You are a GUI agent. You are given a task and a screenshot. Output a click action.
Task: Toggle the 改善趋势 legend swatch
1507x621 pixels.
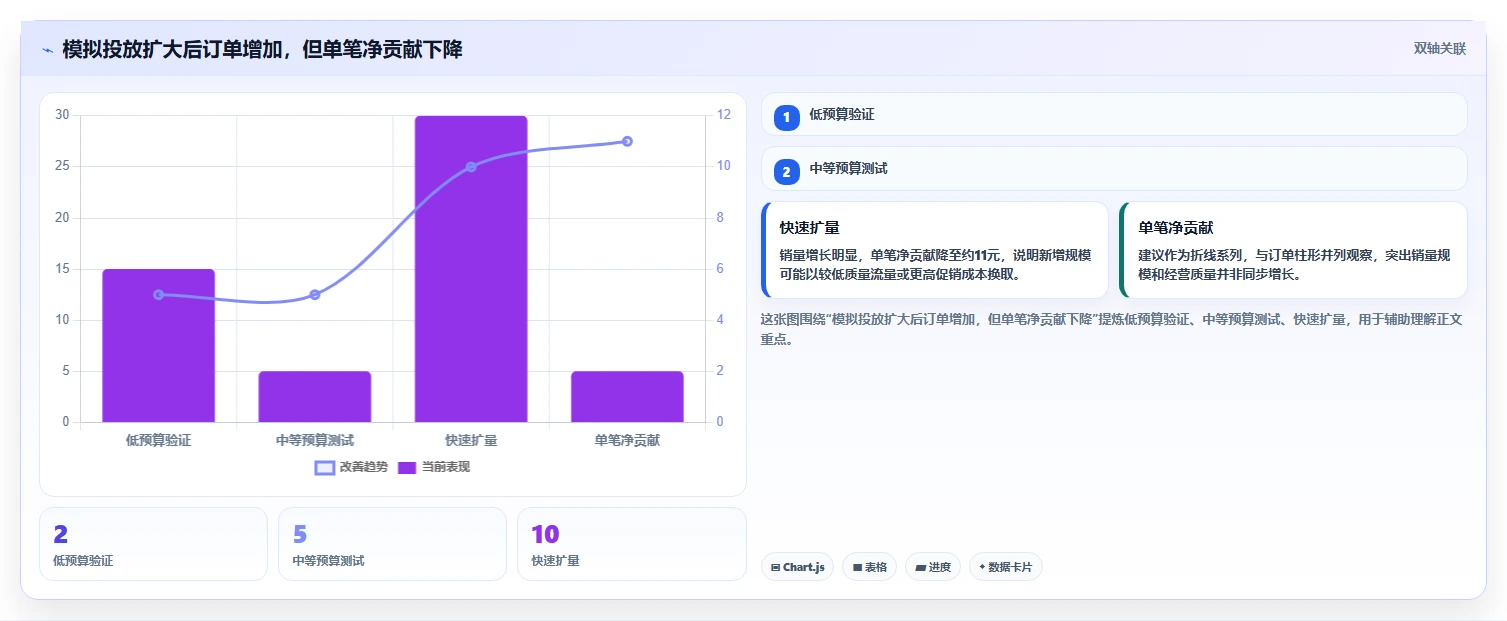325,467
